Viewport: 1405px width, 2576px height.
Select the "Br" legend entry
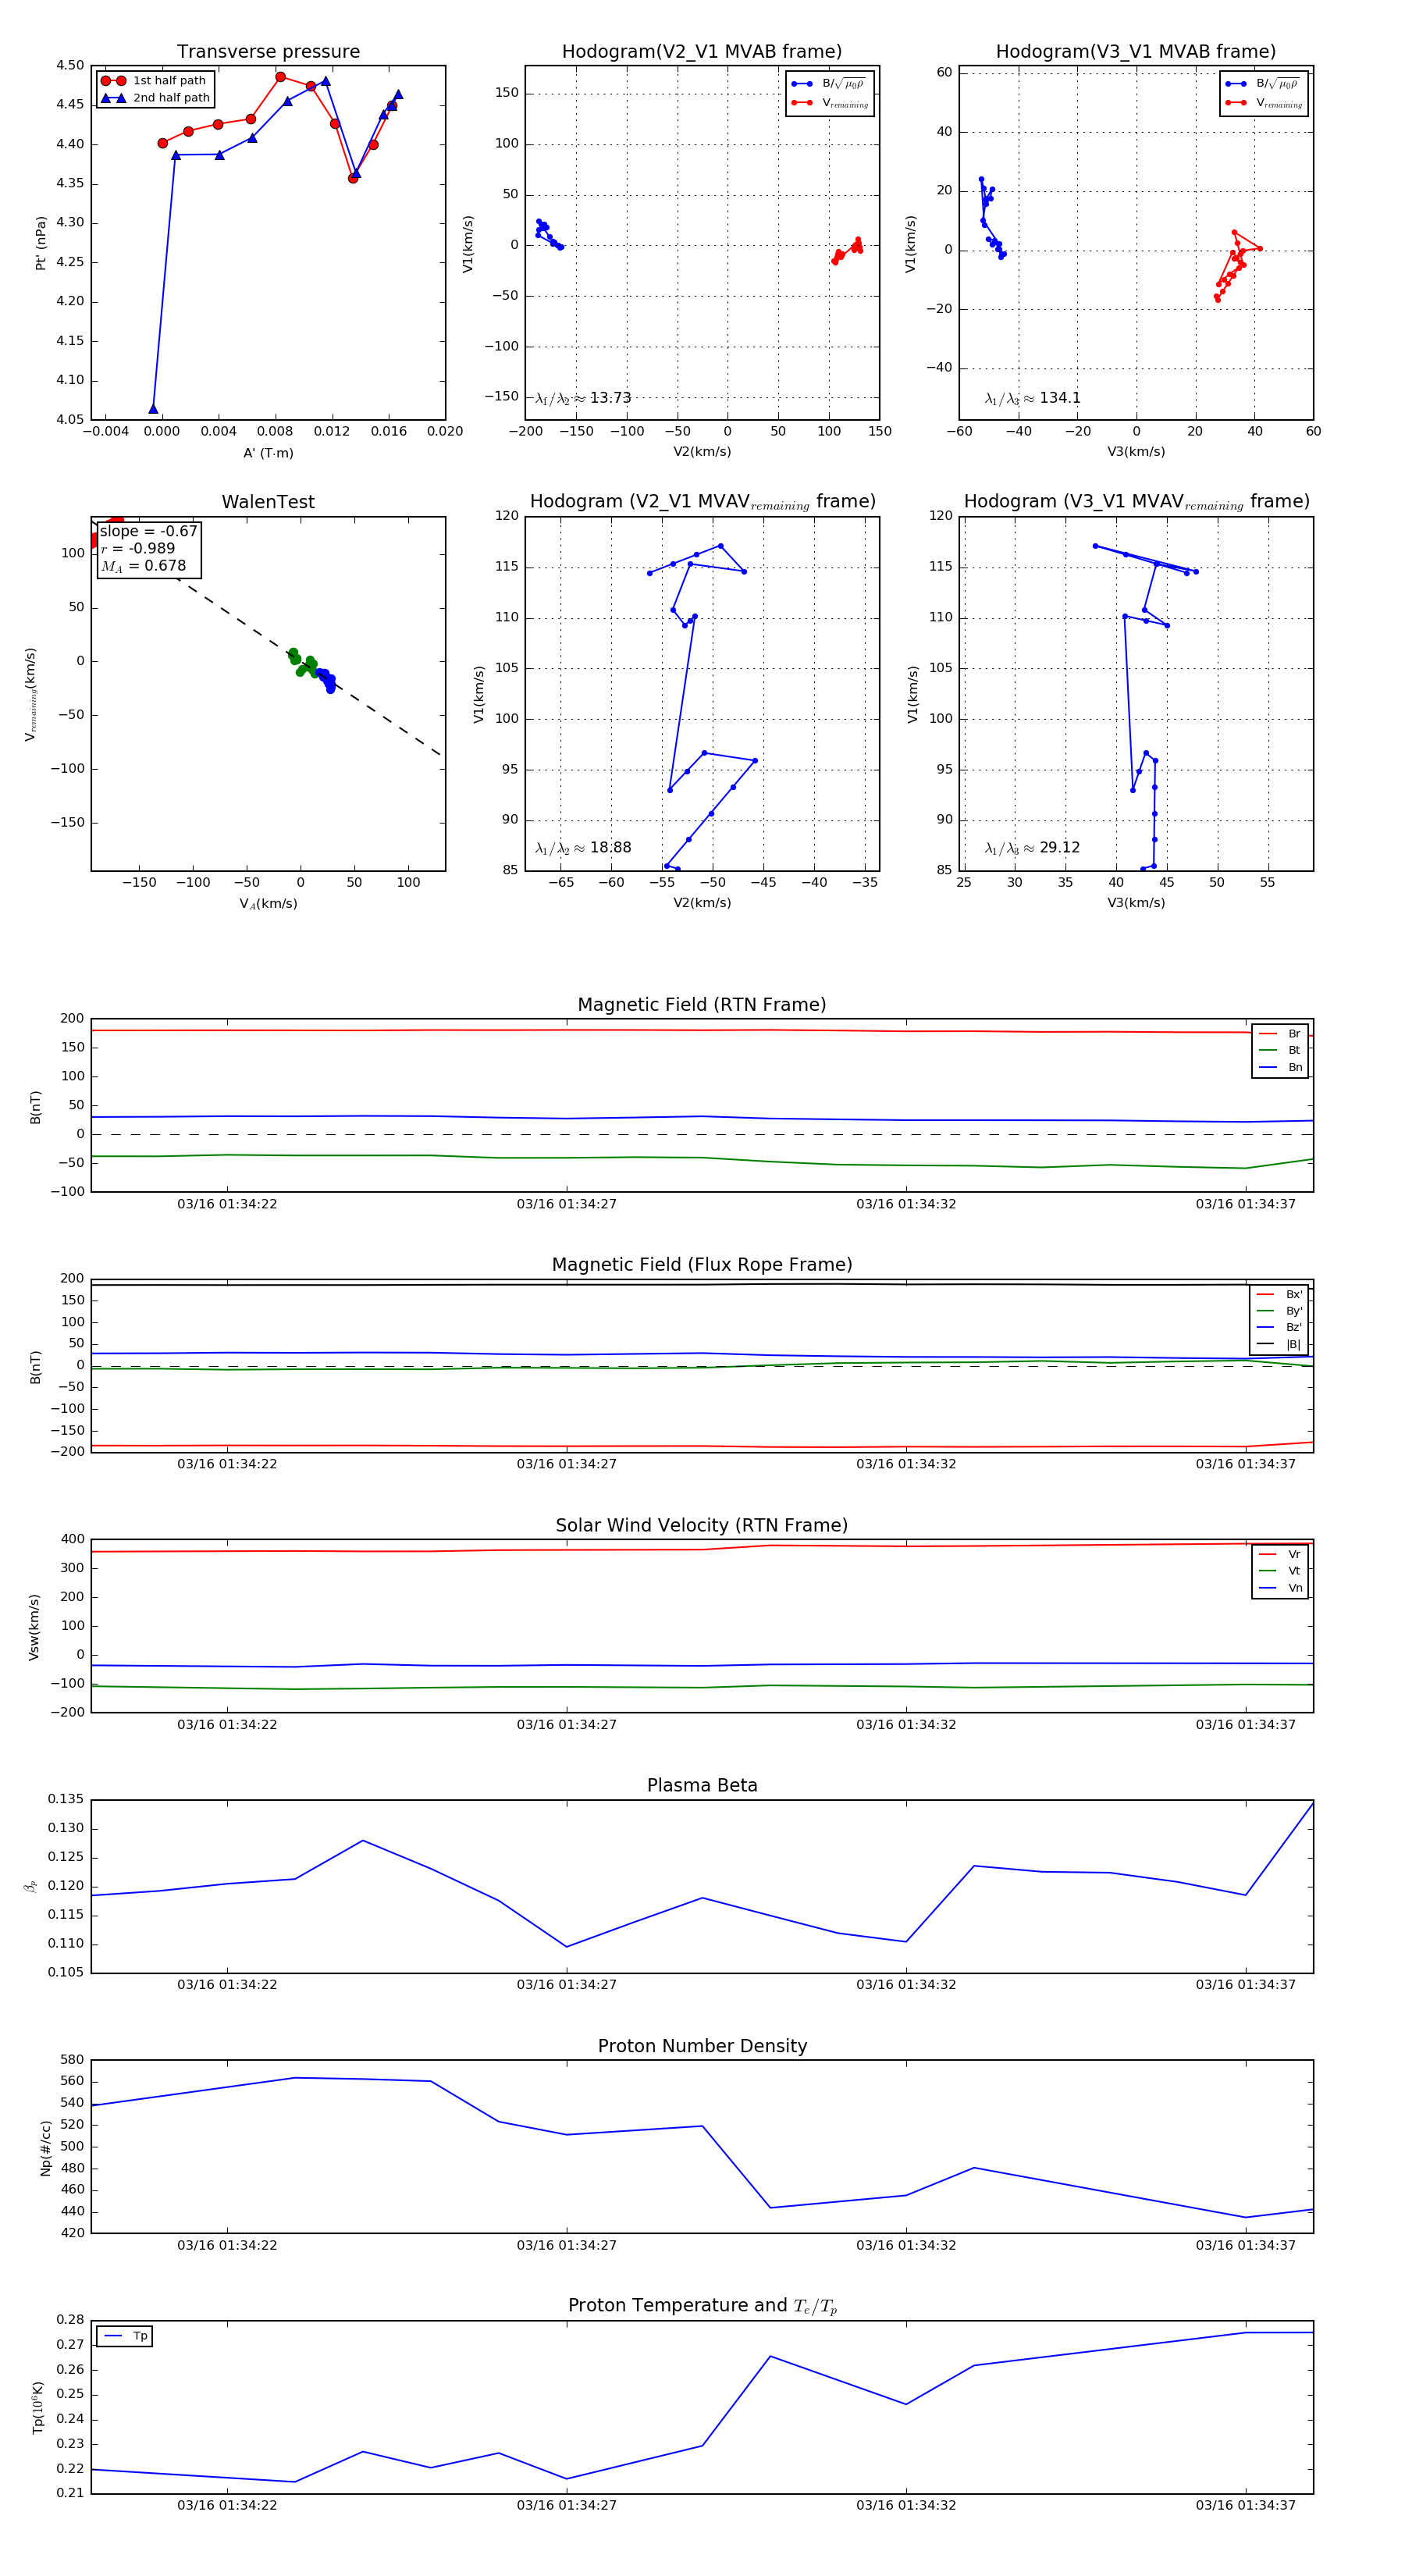[1280, 1034]
